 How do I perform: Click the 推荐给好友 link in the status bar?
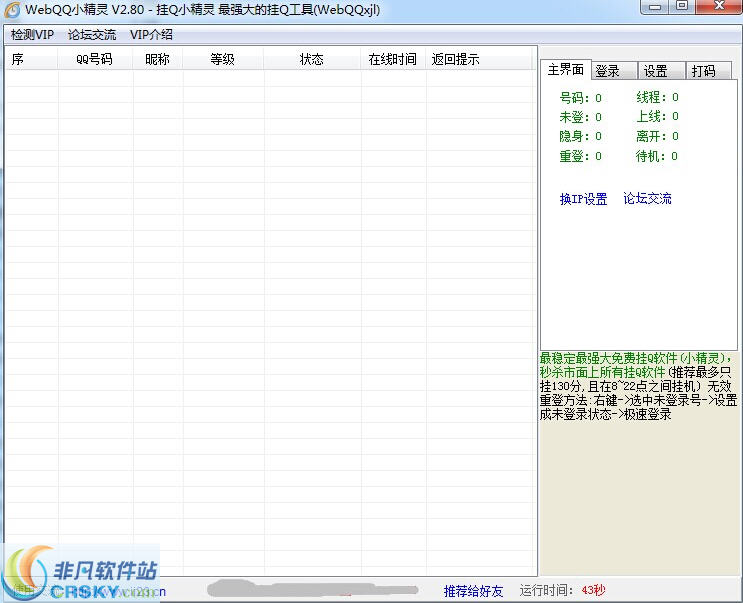473,591
